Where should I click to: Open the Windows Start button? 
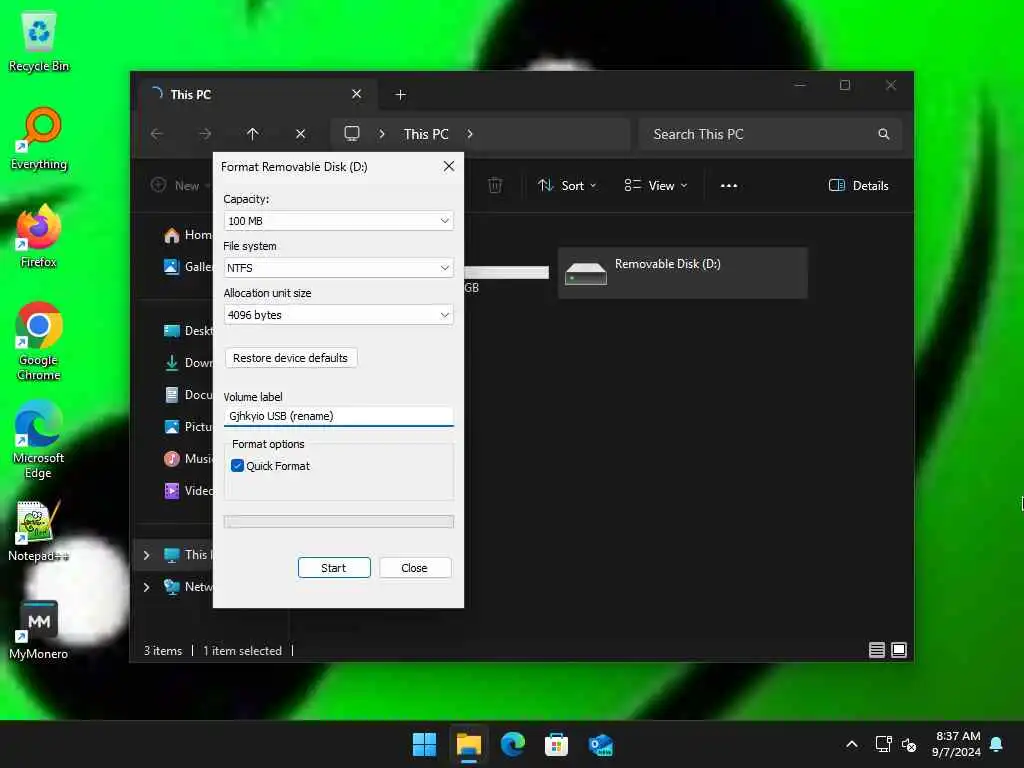[424, 744]
